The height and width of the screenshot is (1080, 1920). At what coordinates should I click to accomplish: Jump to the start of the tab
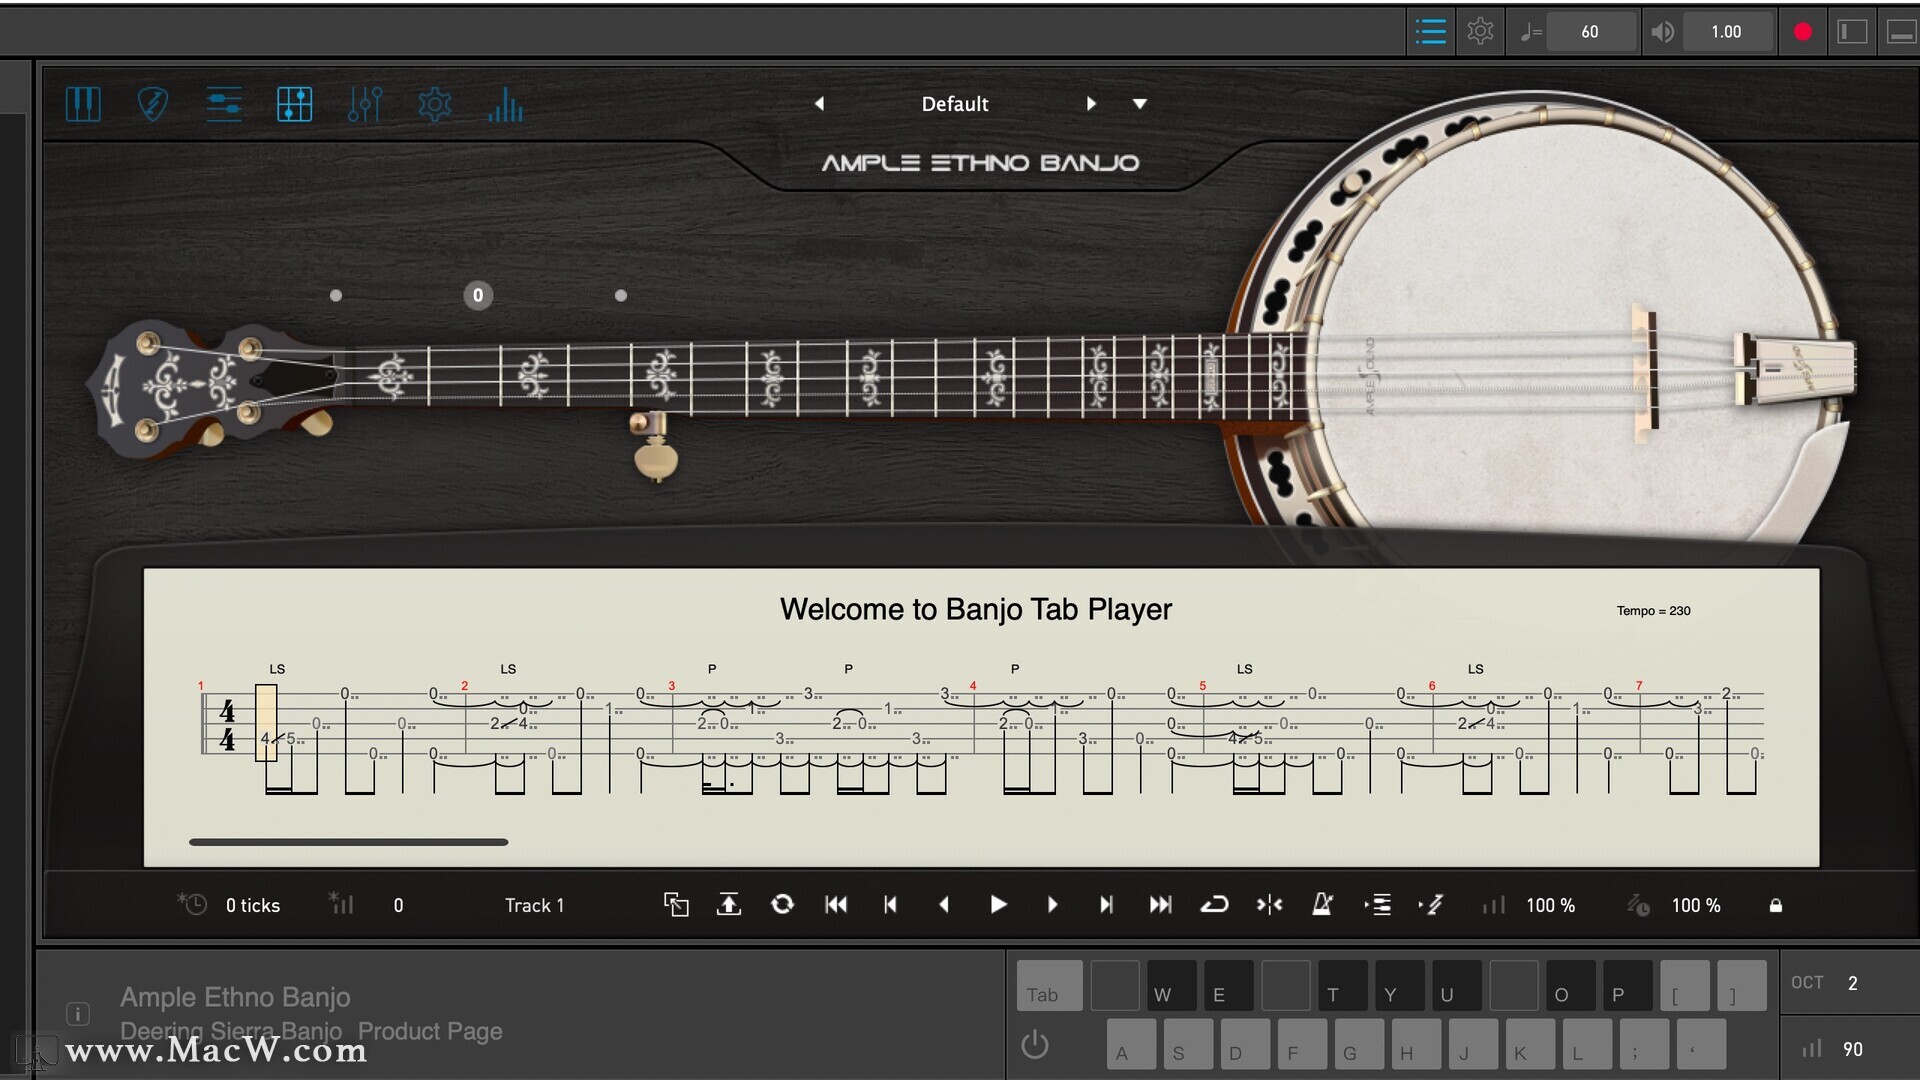pyautogui.click(x=836, y=904)
